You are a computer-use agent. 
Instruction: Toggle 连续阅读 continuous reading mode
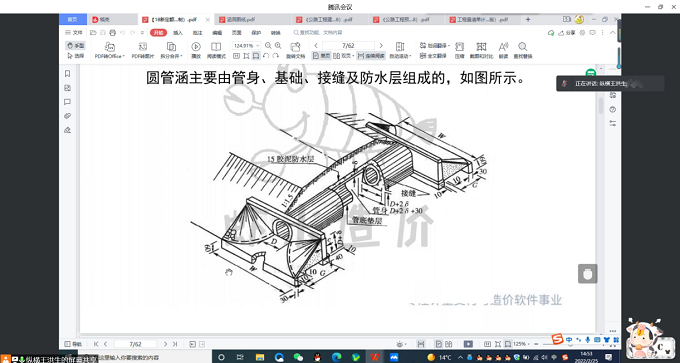click(x=371, y=56)
